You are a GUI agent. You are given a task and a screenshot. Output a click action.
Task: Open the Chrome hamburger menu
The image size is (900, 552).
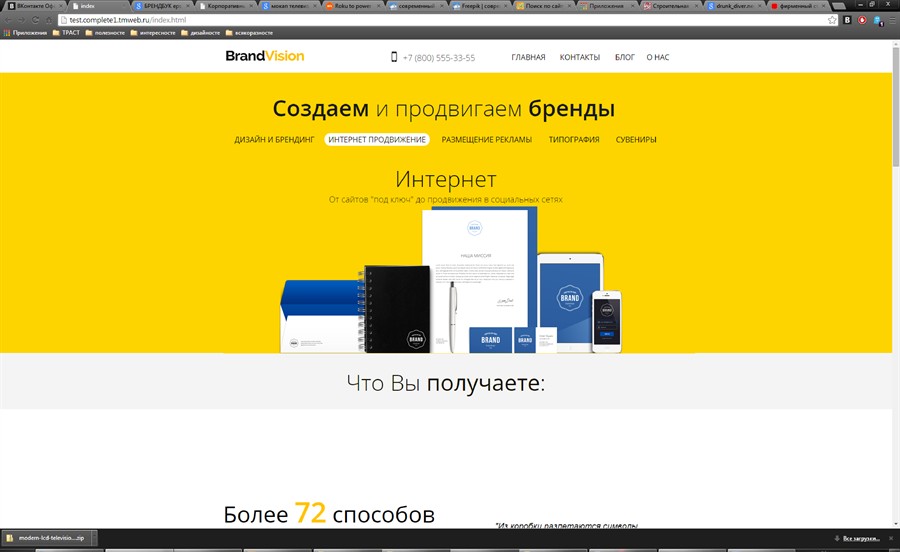point(890,20)
